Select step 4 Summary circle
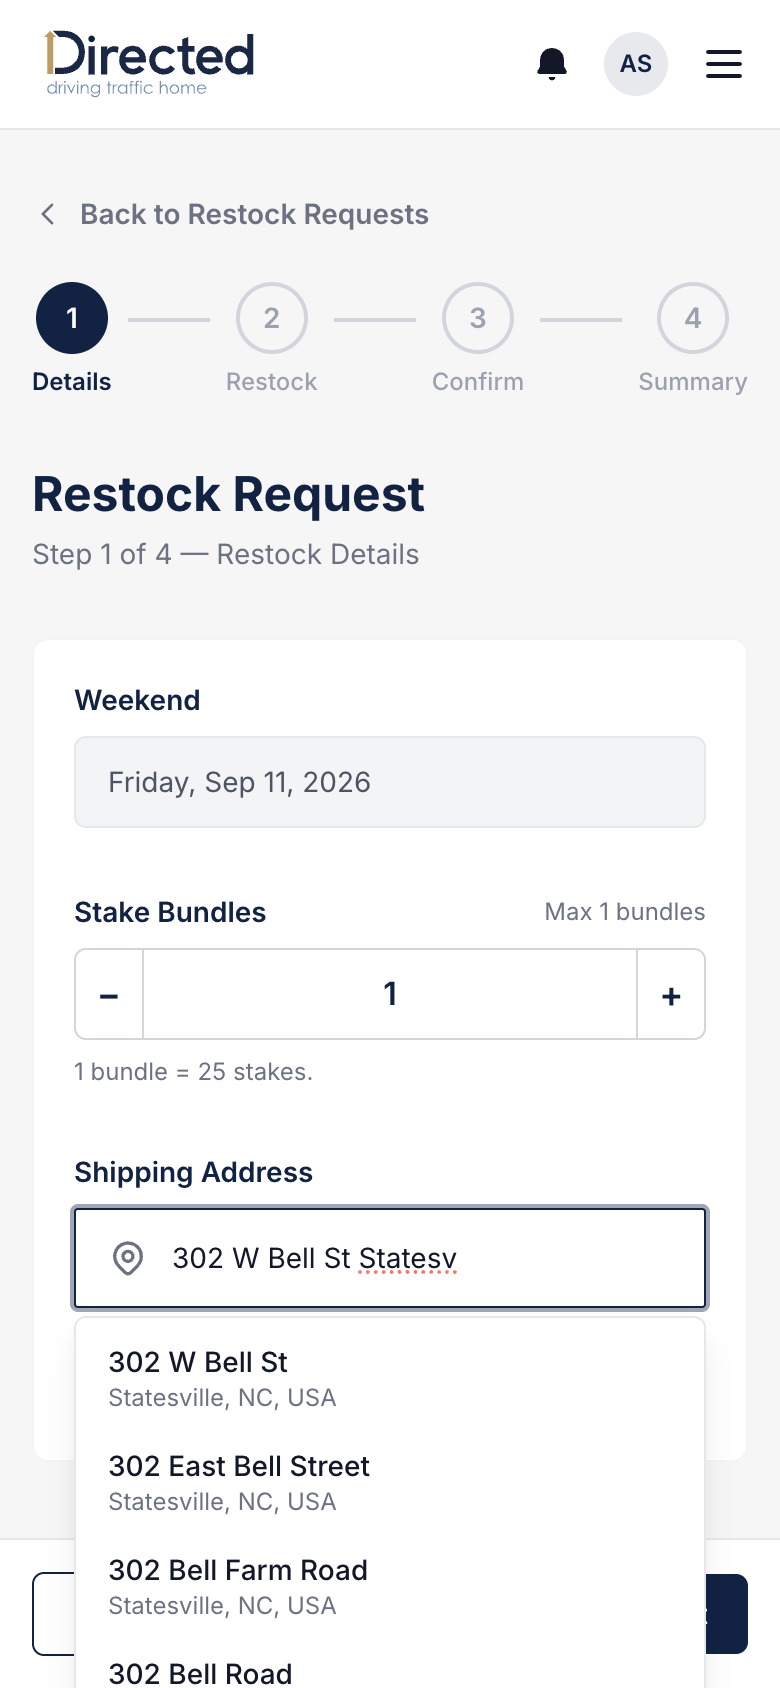This screenshot has height=1688, width=780. pos(693,318)
